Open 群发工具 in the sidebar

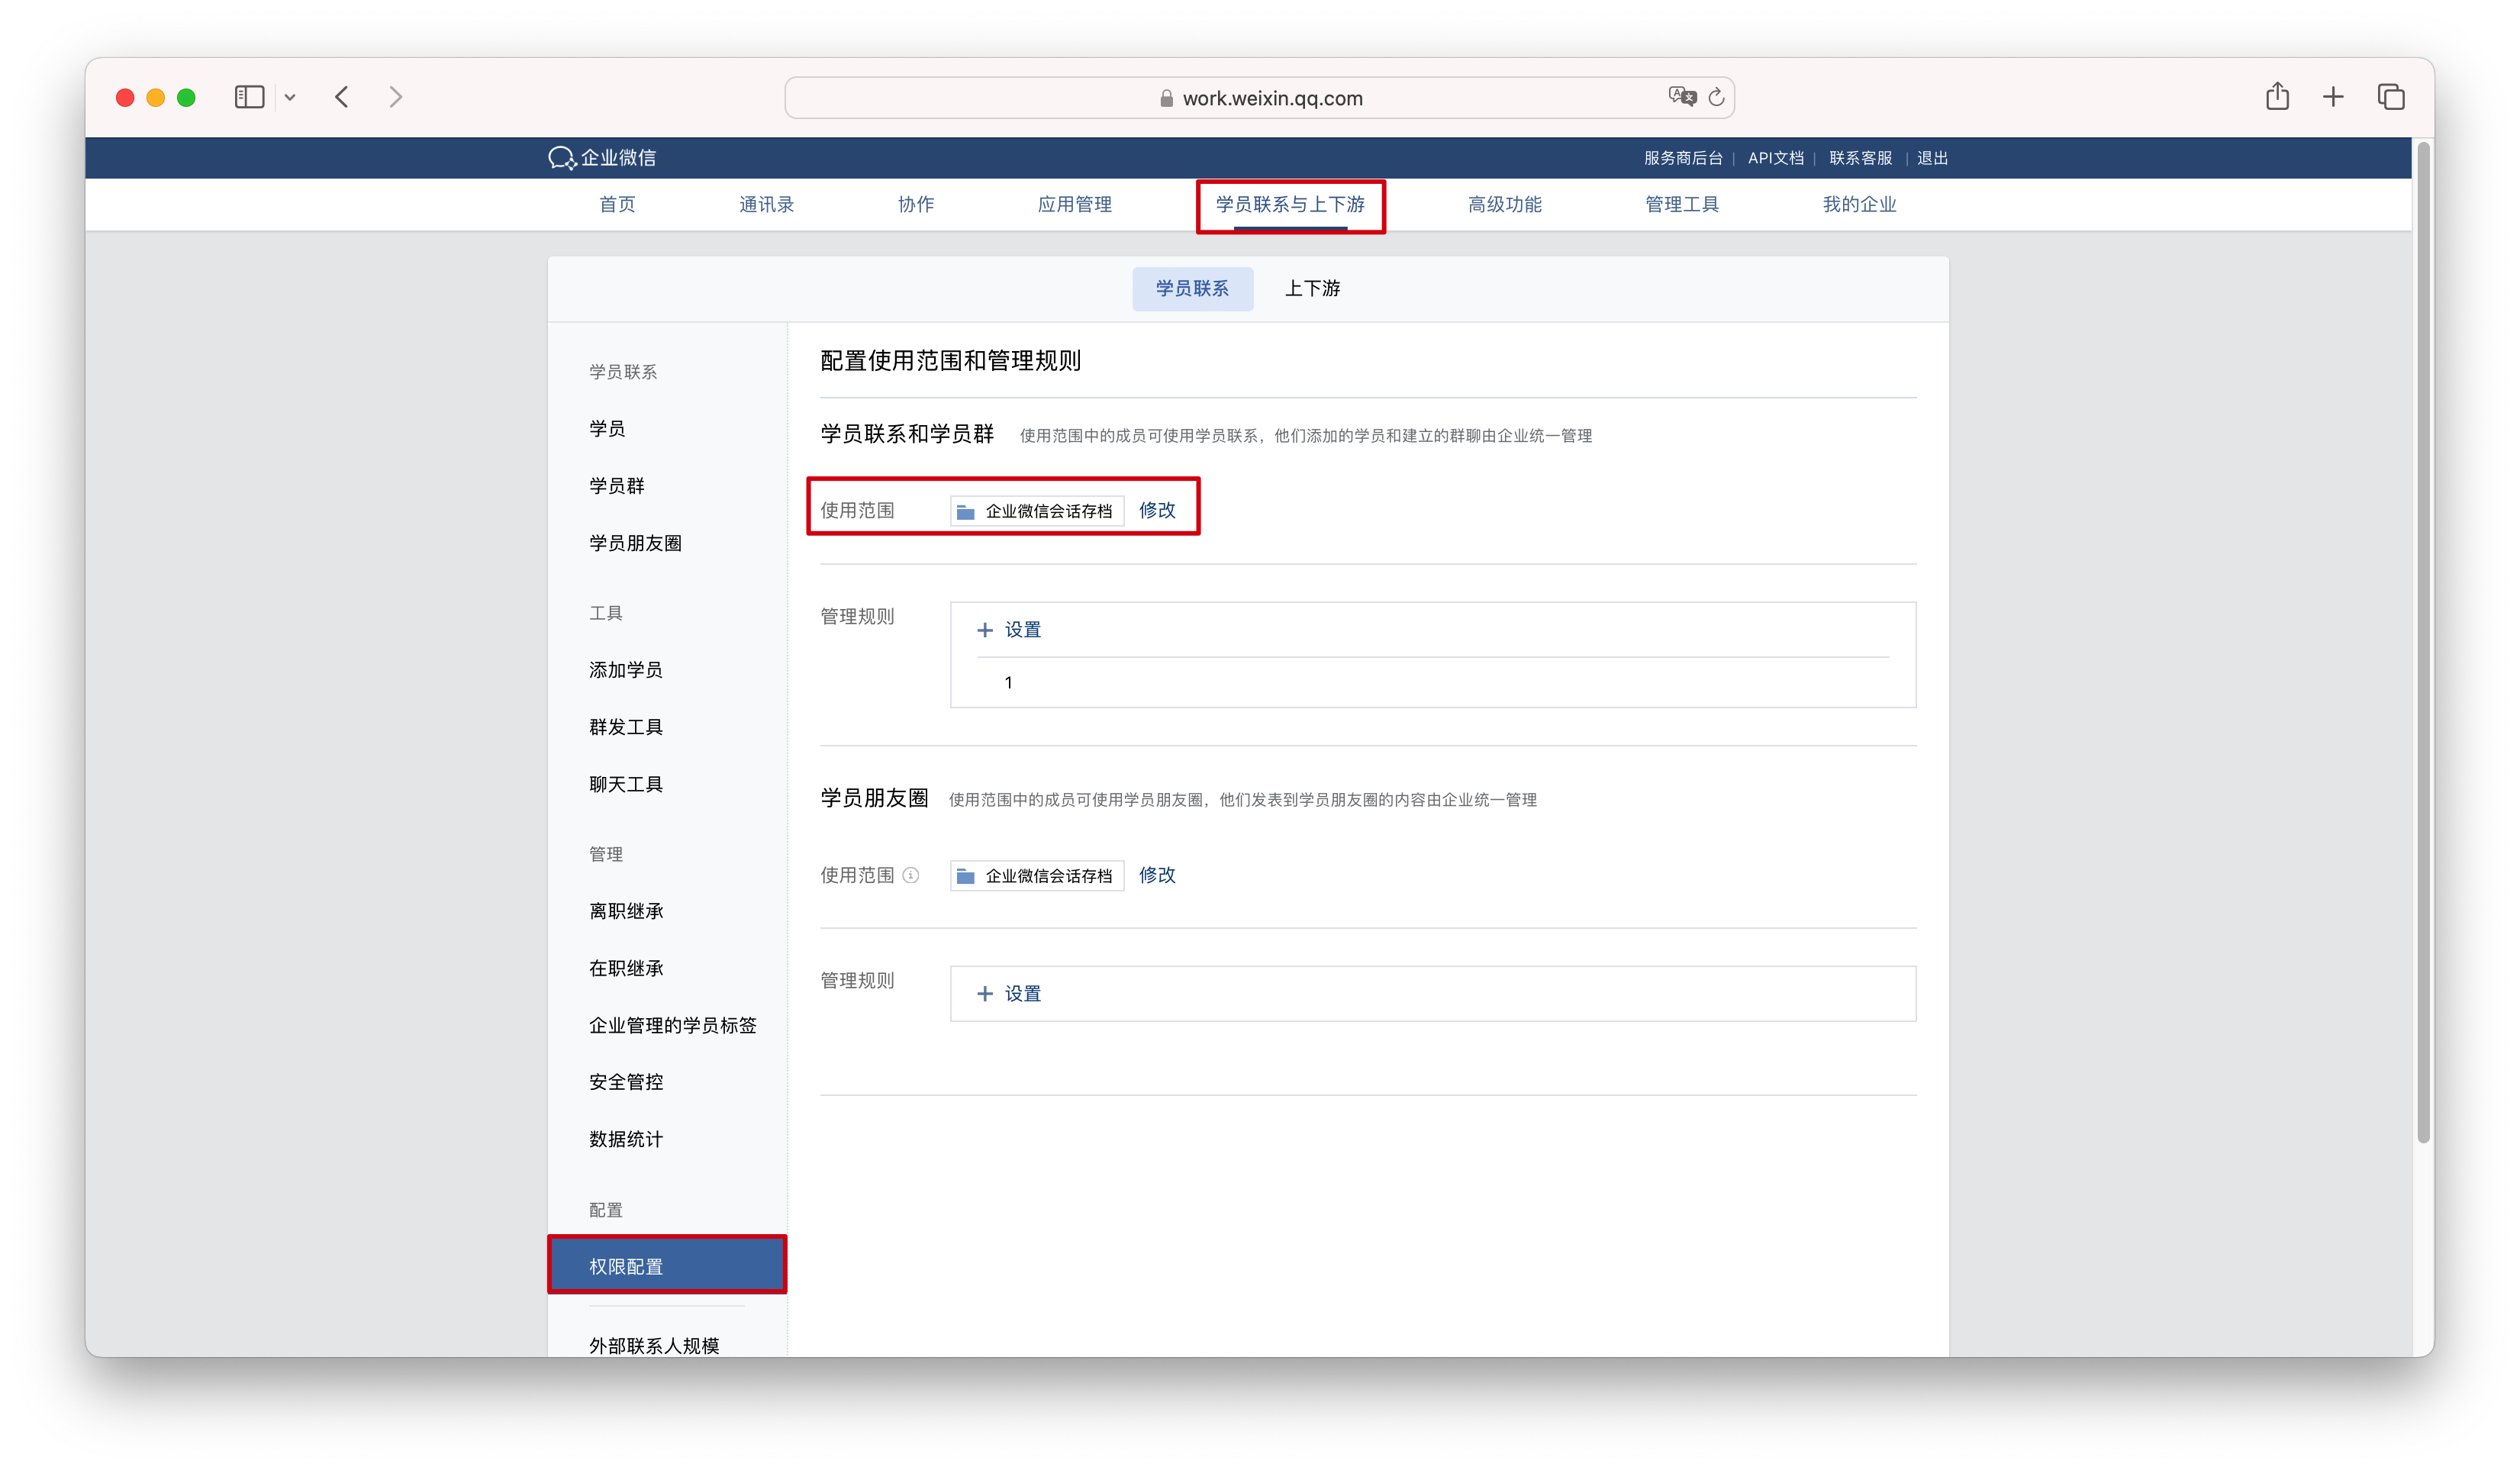click(625, 727)
